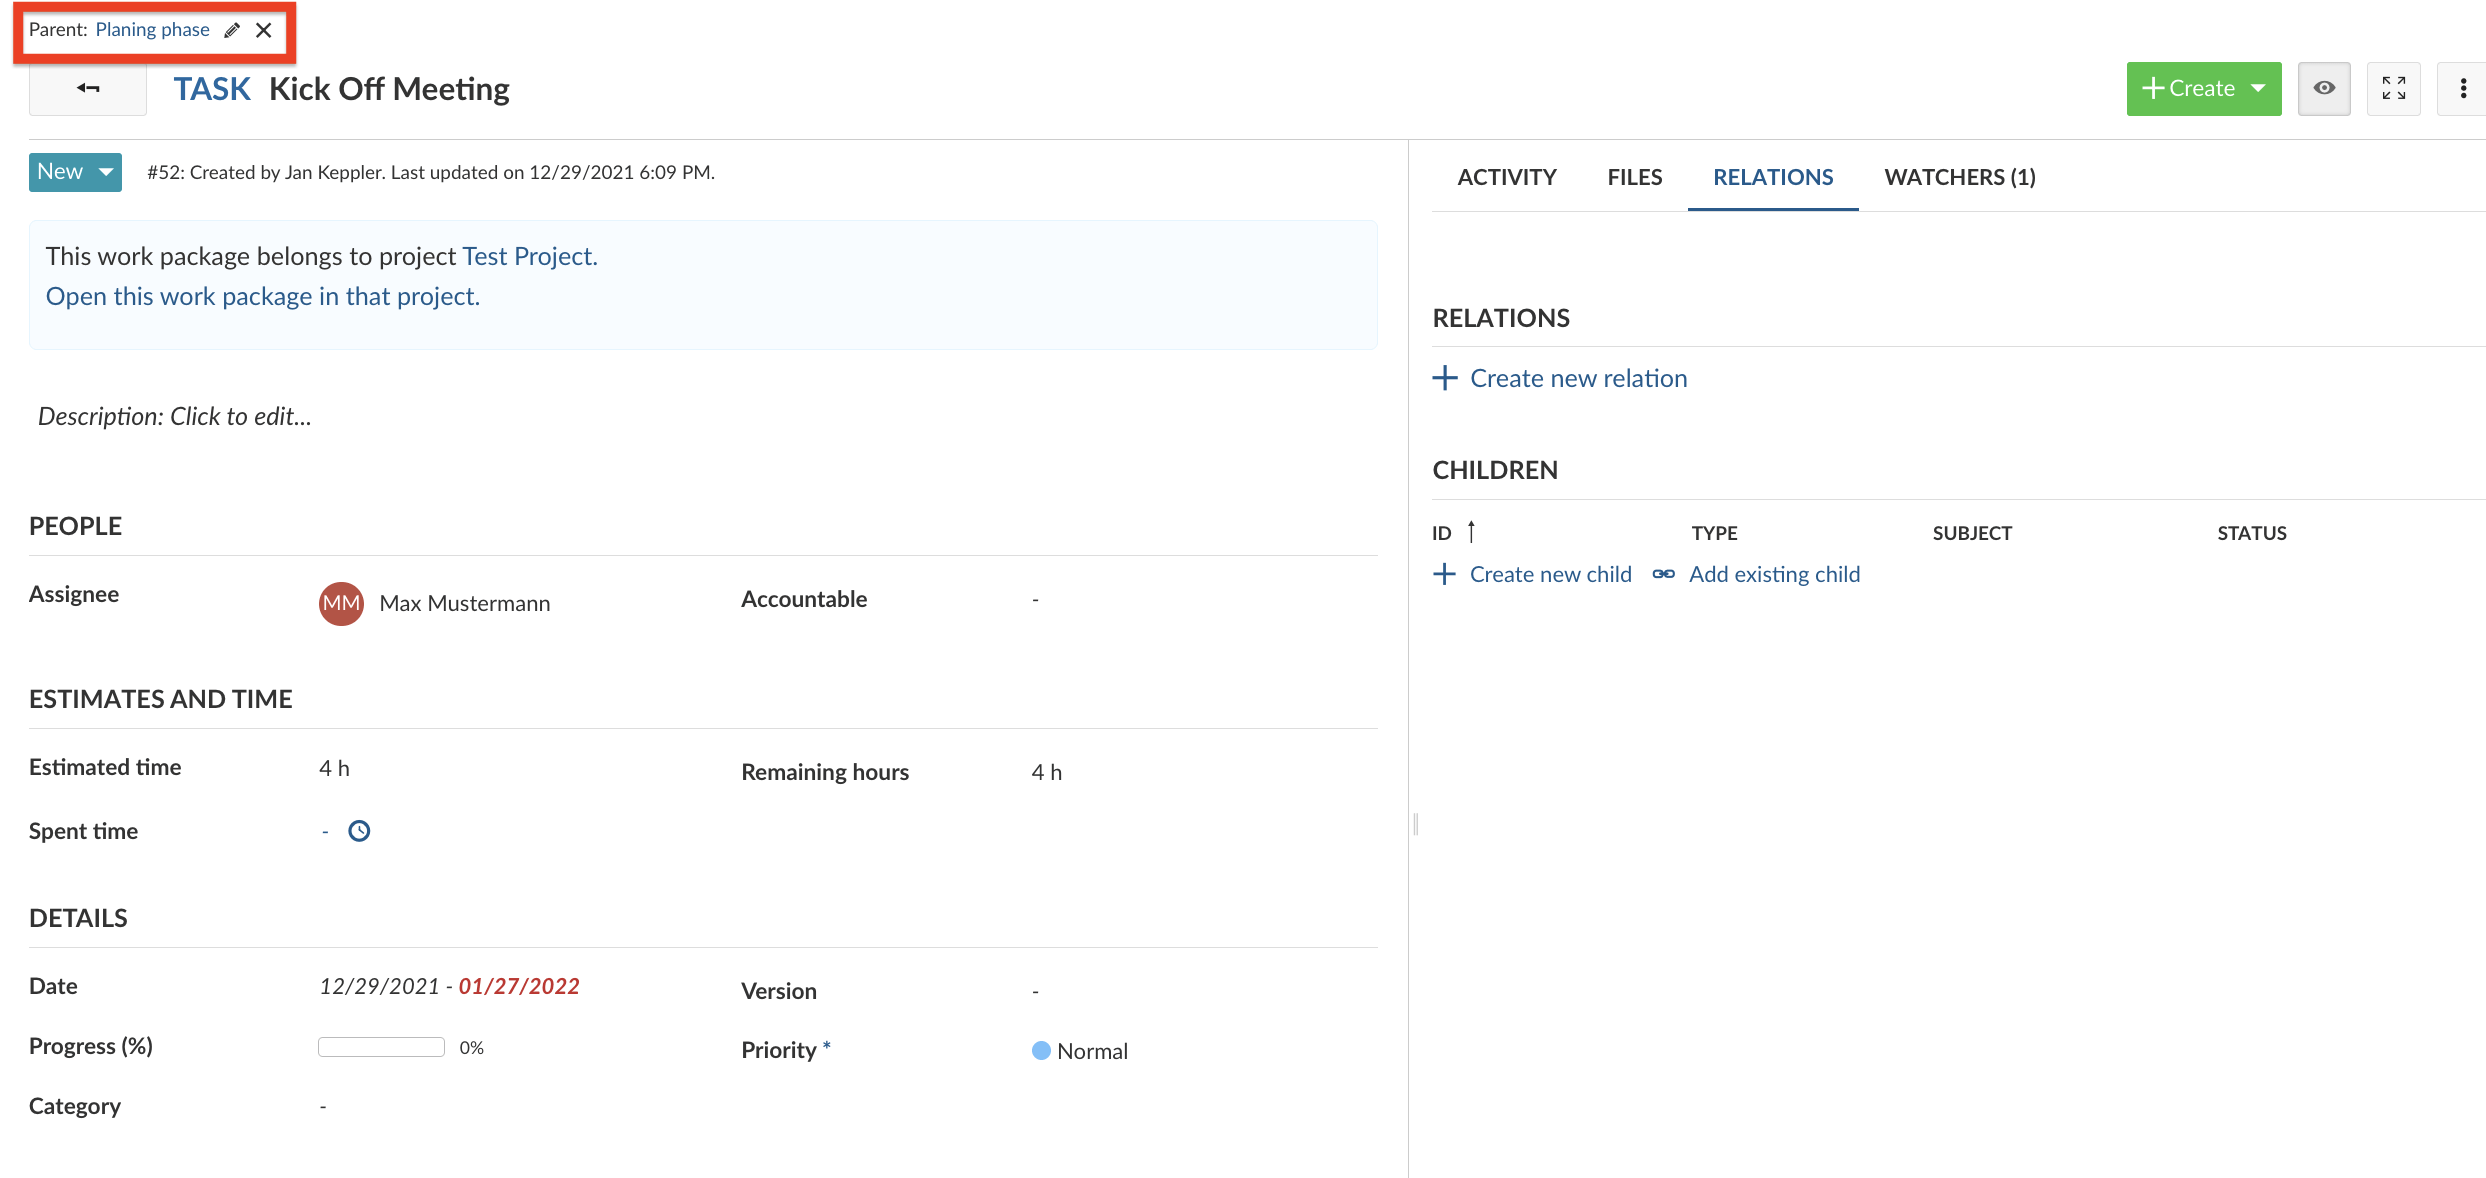This screenshot has width=2486, height=1178.
Task: Click the clock icon to log time
Action: click(359, 831)
